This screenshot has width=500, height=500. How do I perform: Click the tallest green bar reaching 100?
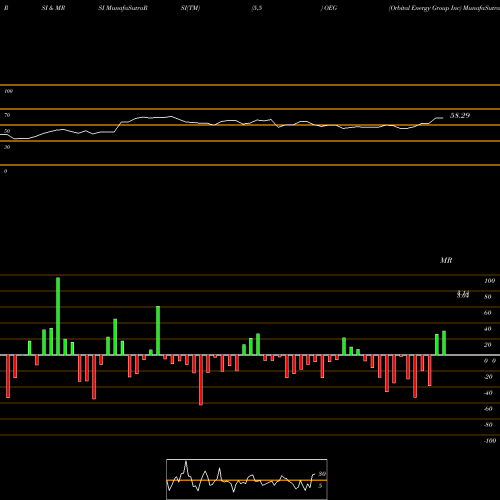point(58,316)
